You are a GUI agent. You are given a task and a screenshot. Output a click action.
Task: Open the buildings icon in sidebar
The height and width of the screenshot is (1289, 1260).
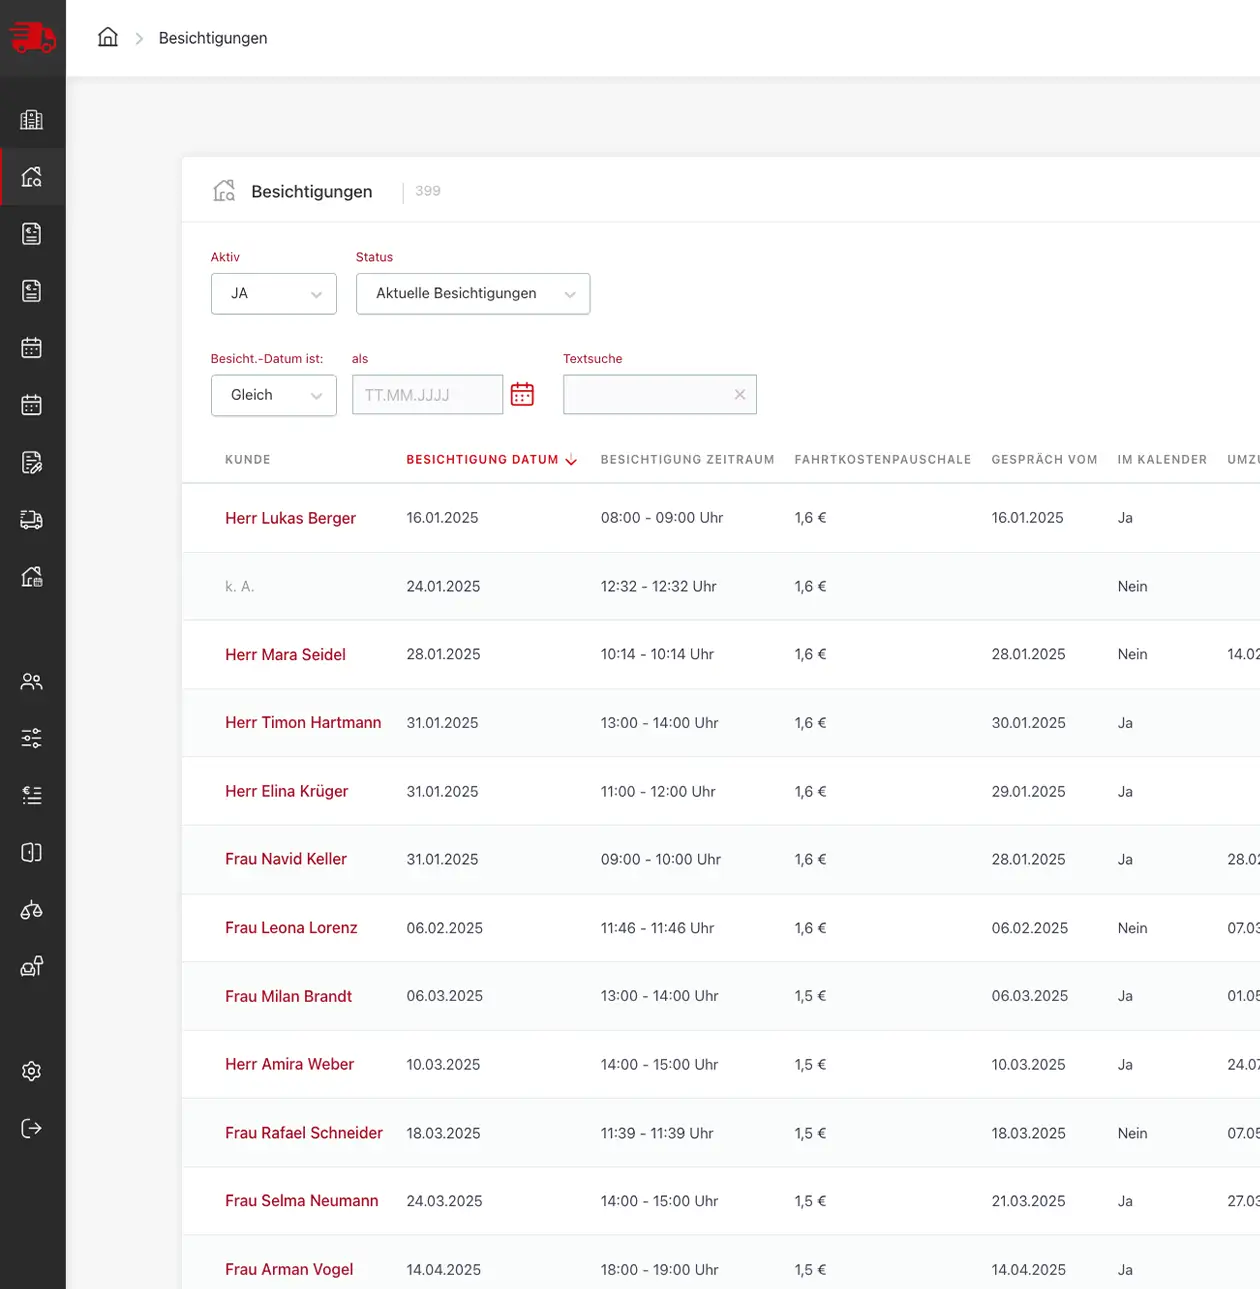[32, 120]
